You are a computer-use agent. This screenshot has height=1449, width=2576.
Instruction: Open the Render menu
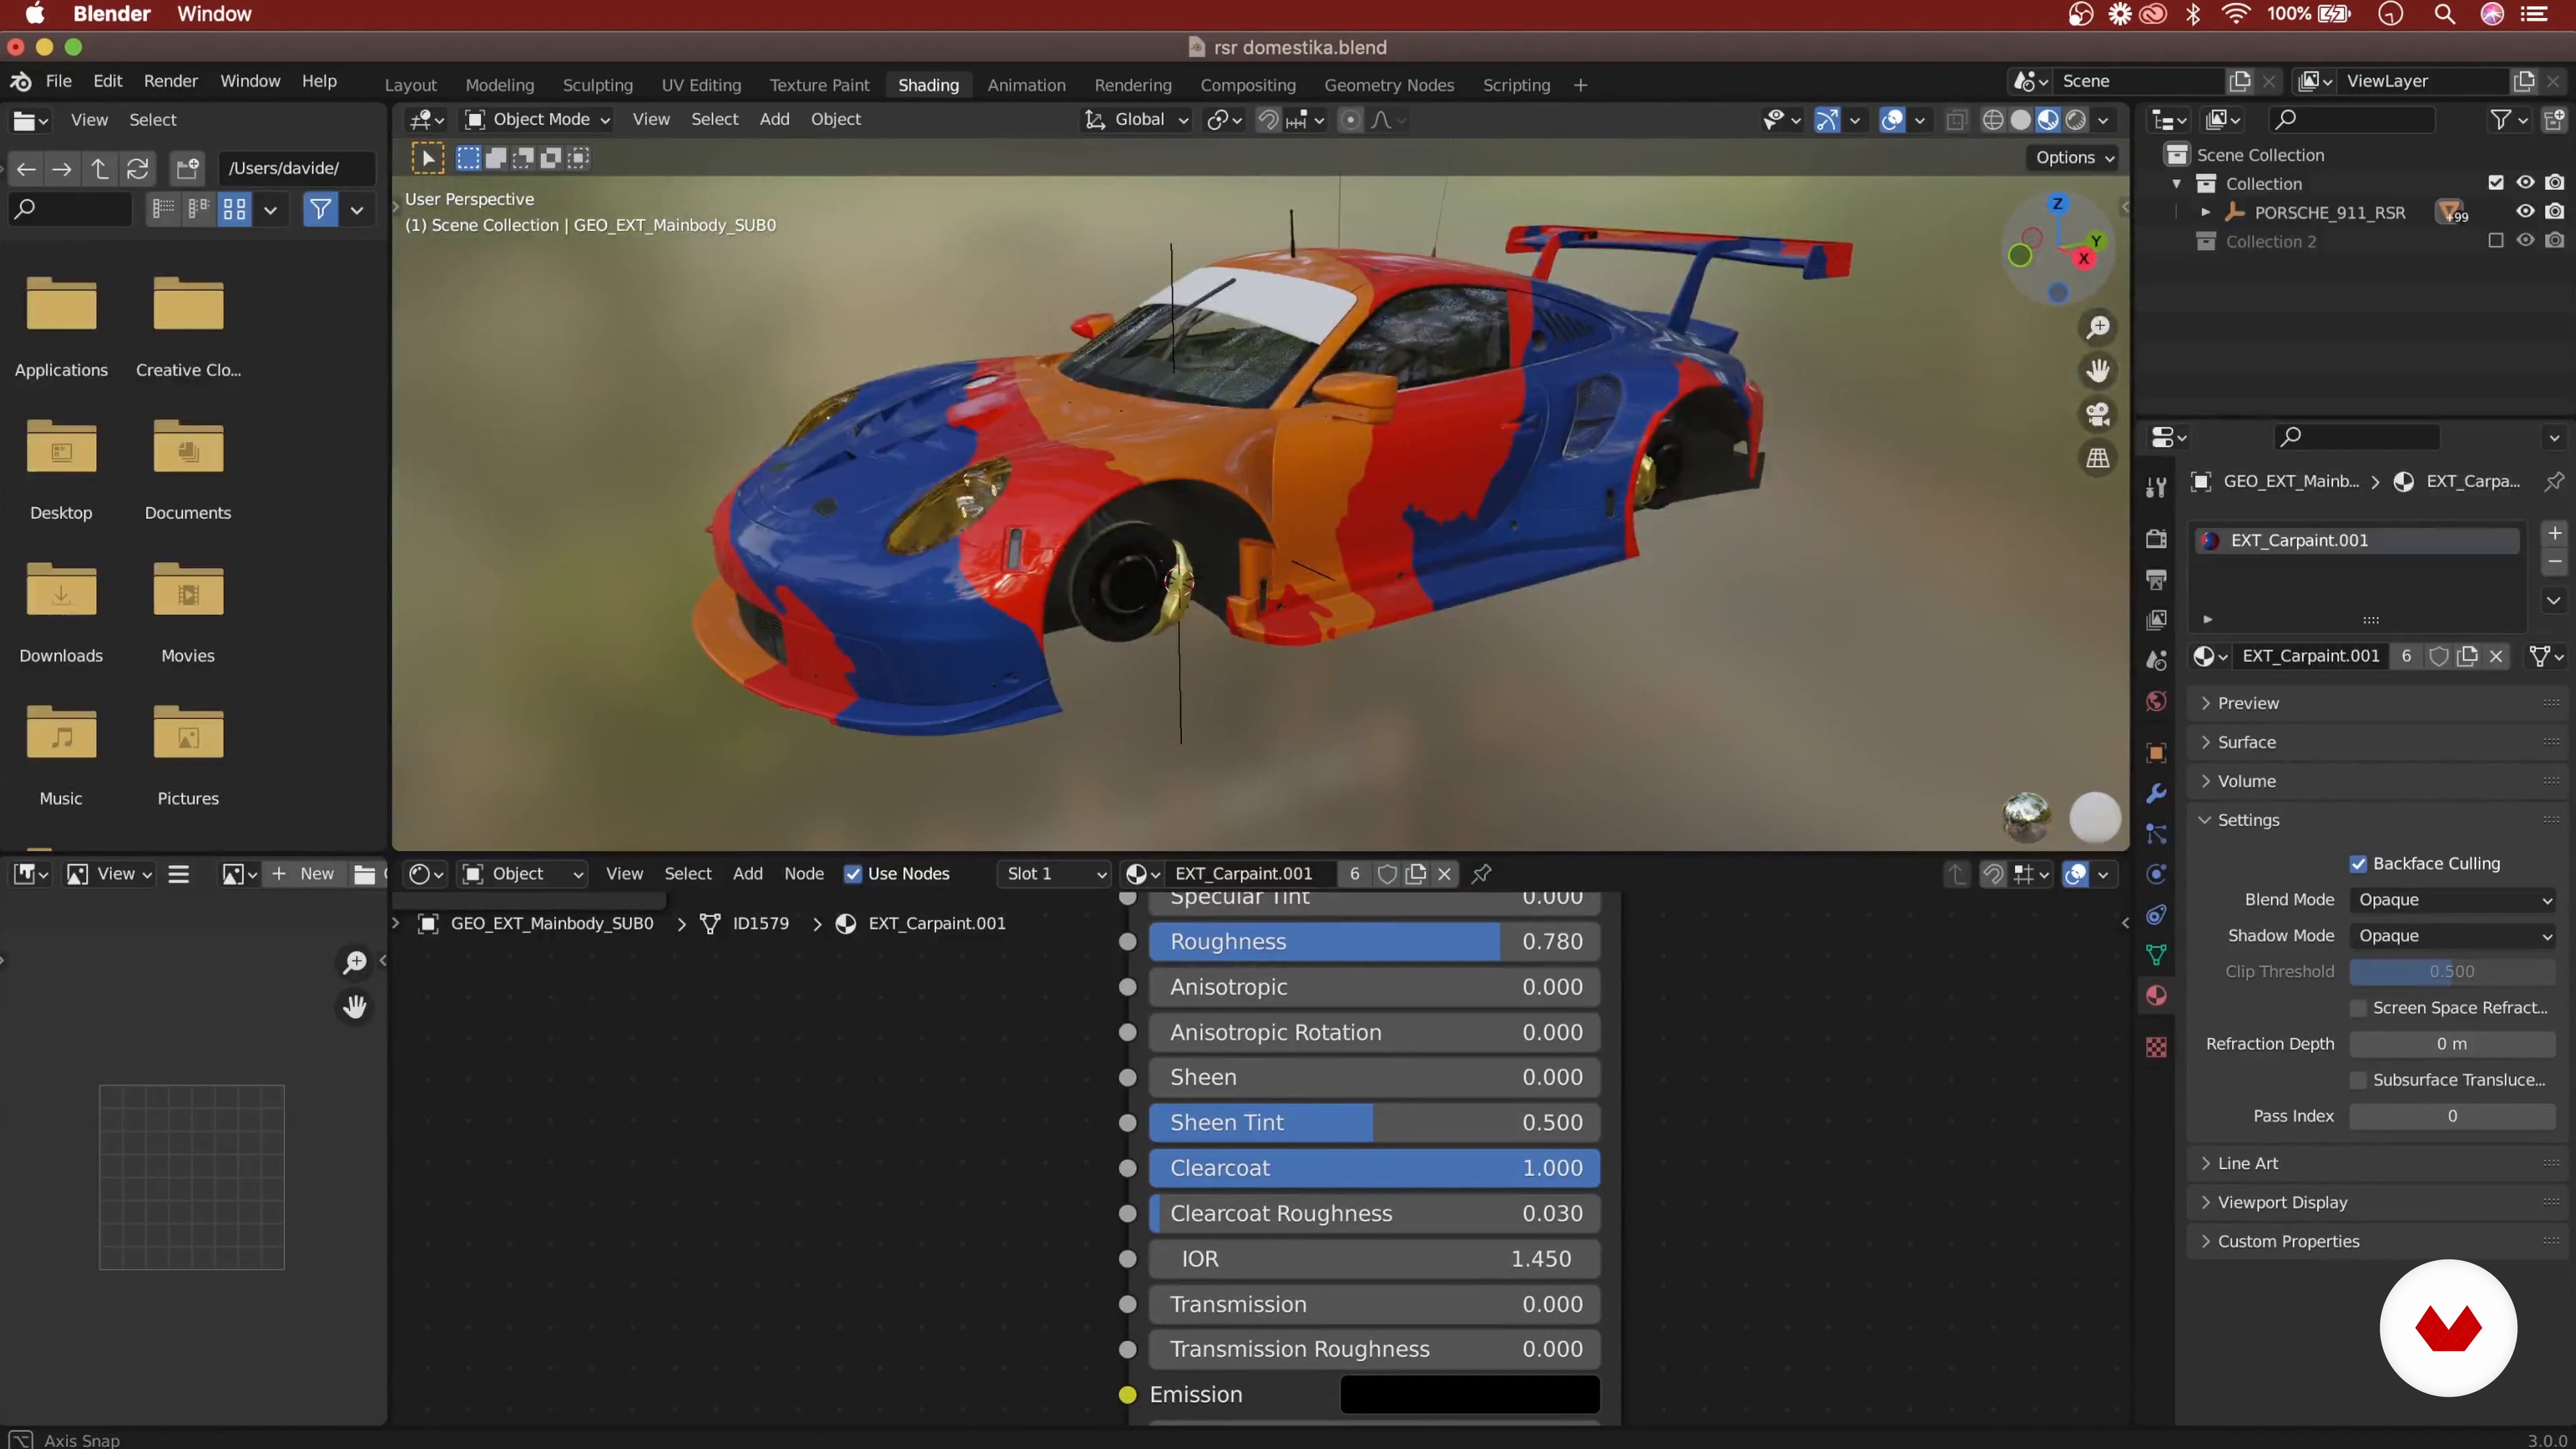[x=171, y=81]
